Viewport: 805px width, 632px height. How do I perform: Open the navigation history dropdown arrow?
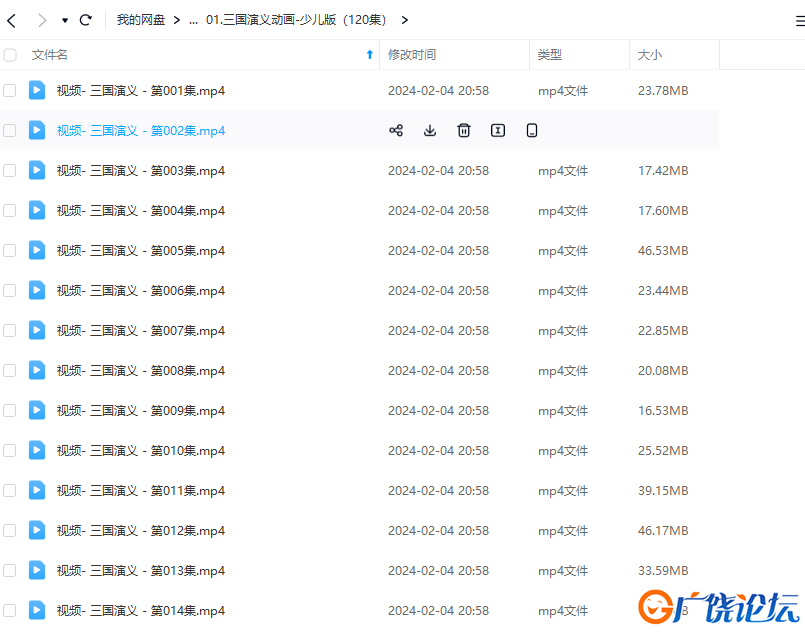point(65,21)
